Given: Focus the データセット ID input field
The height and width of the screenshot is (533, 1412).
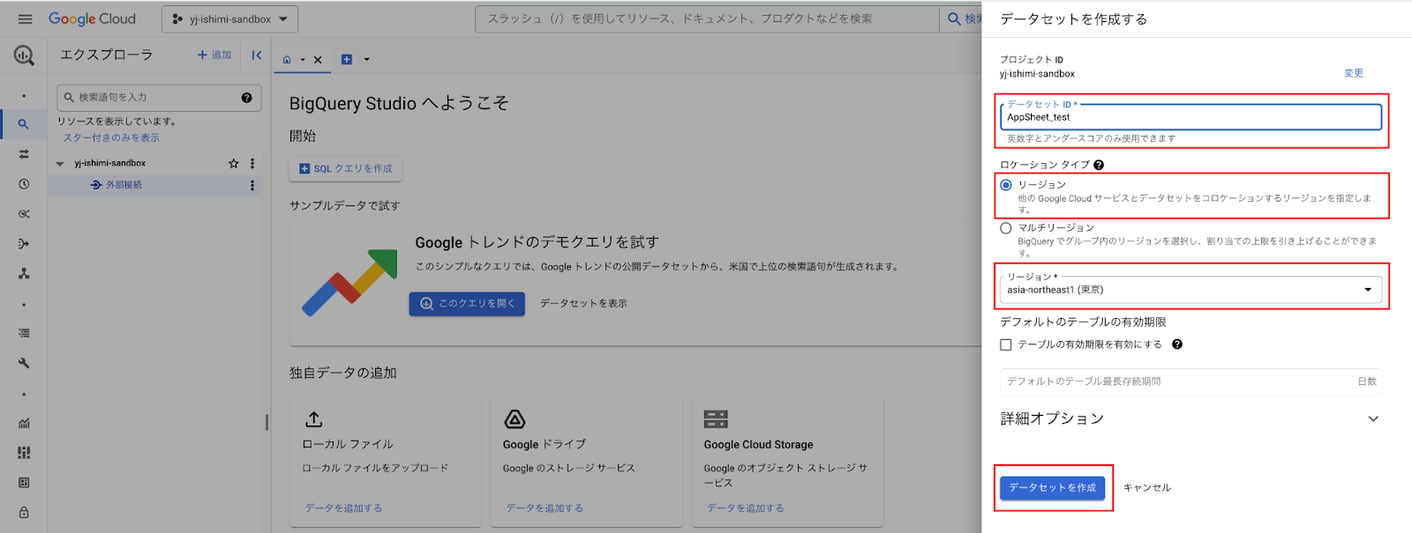Looking at the screenshot, I should (1191, 117).
